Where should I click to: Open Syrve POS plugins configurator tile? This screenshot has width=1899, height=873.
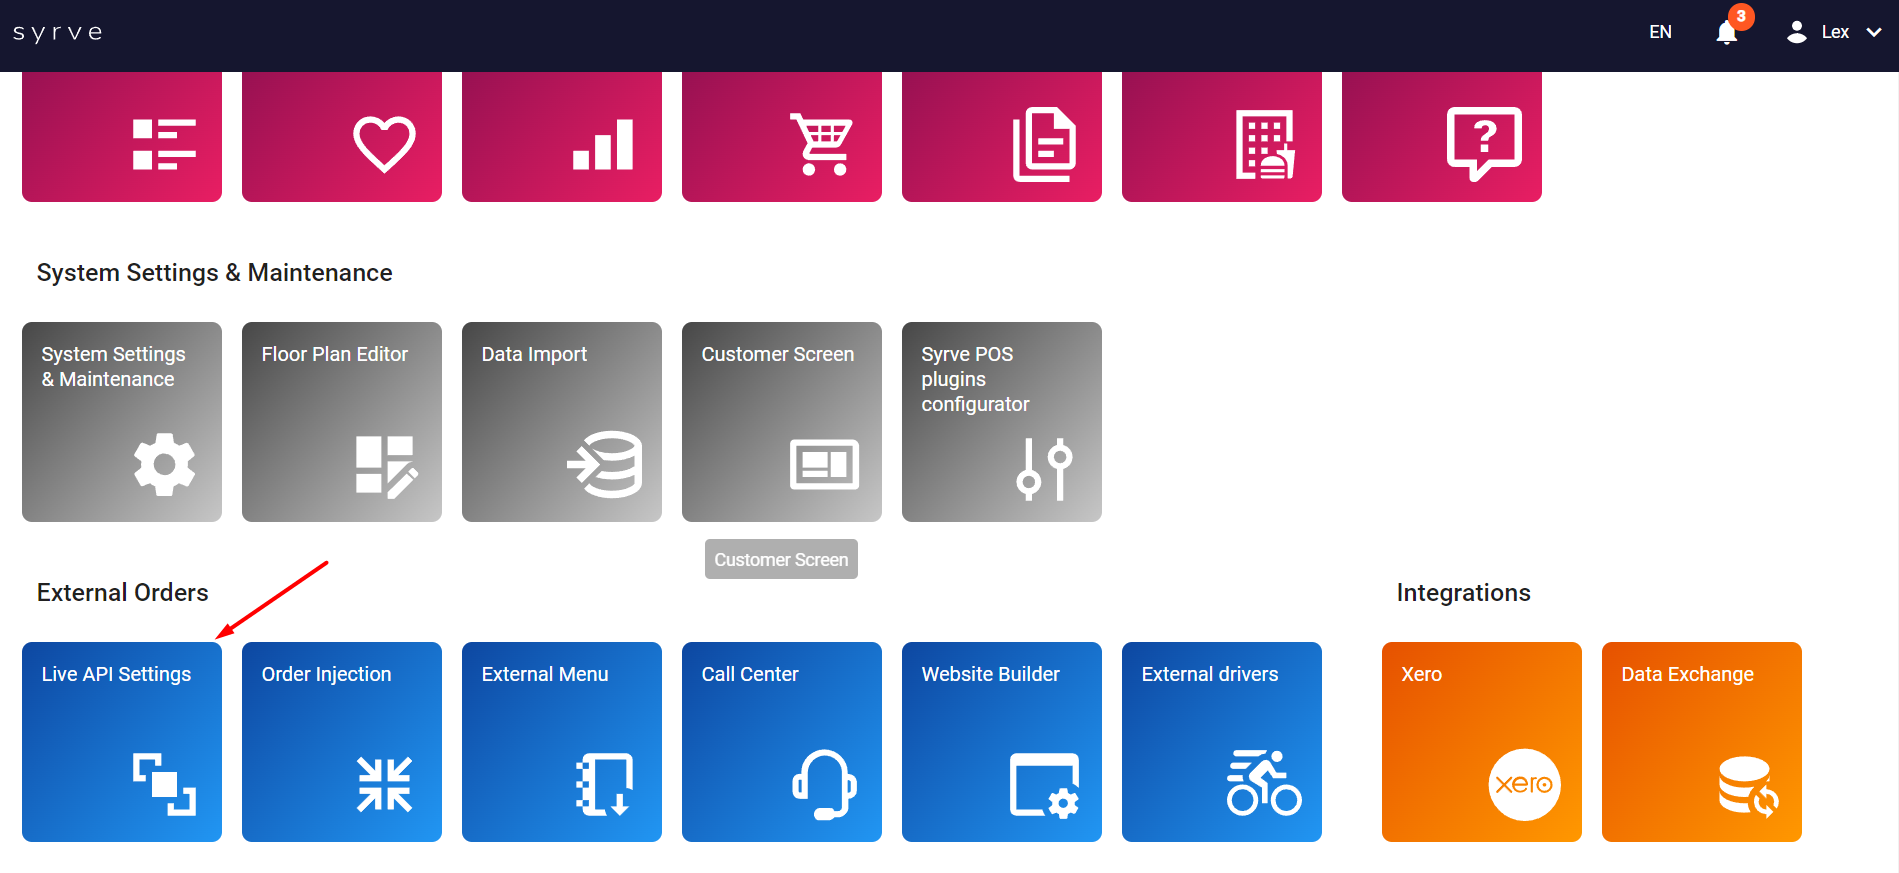tap(1002, 421)
